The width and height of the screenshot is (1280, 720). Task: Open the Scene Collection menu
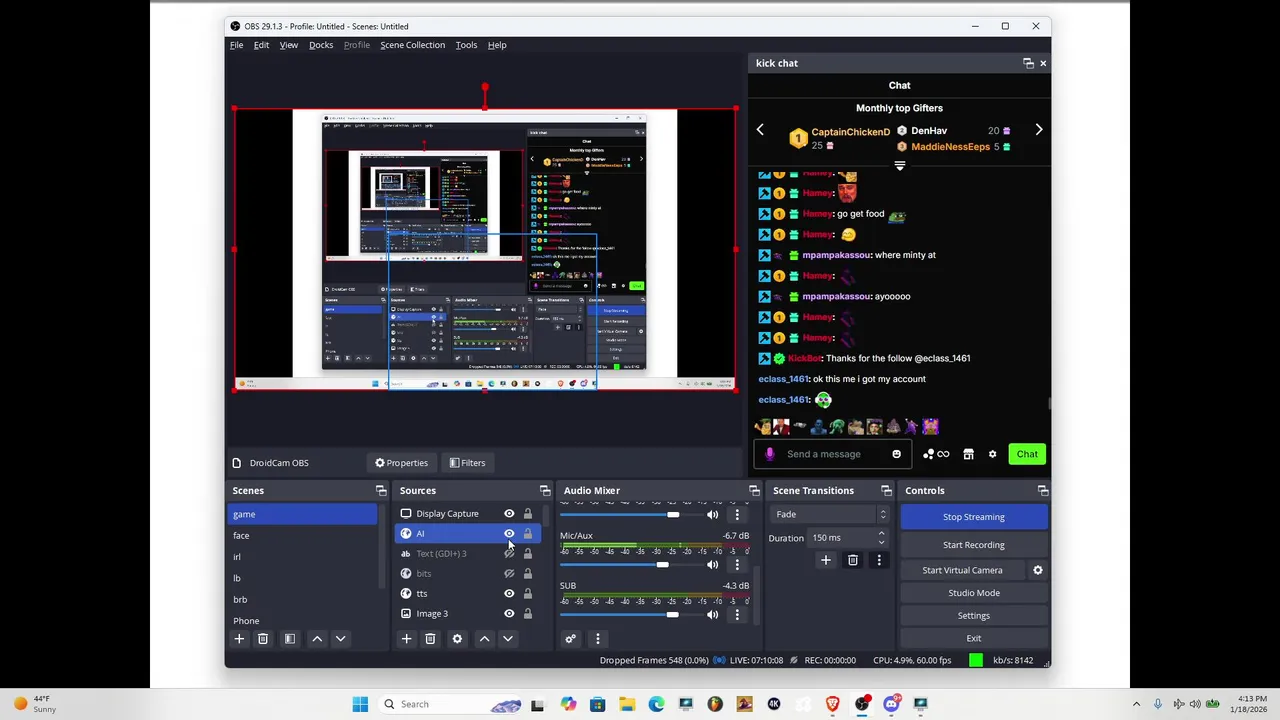412,45
